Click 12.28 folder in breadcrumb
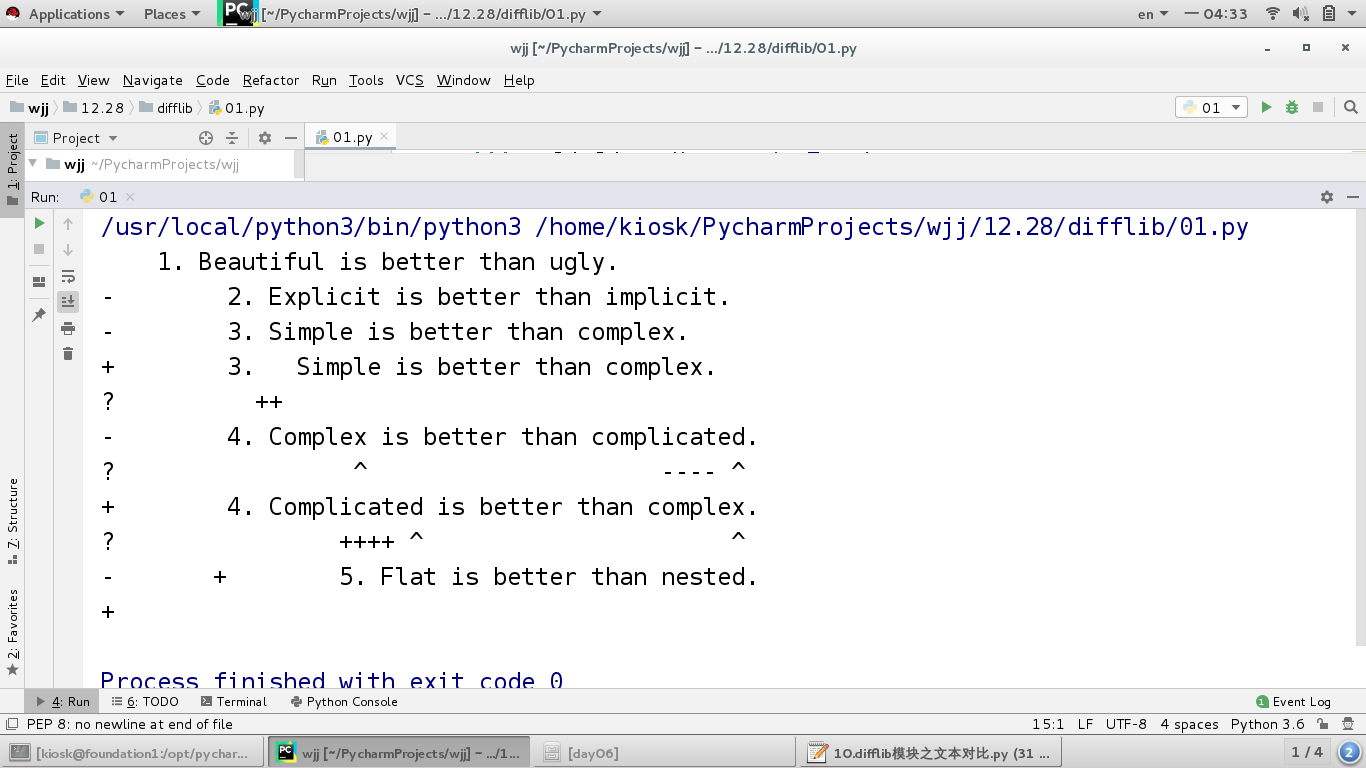 pyautogui.click(x=94, y=108)
